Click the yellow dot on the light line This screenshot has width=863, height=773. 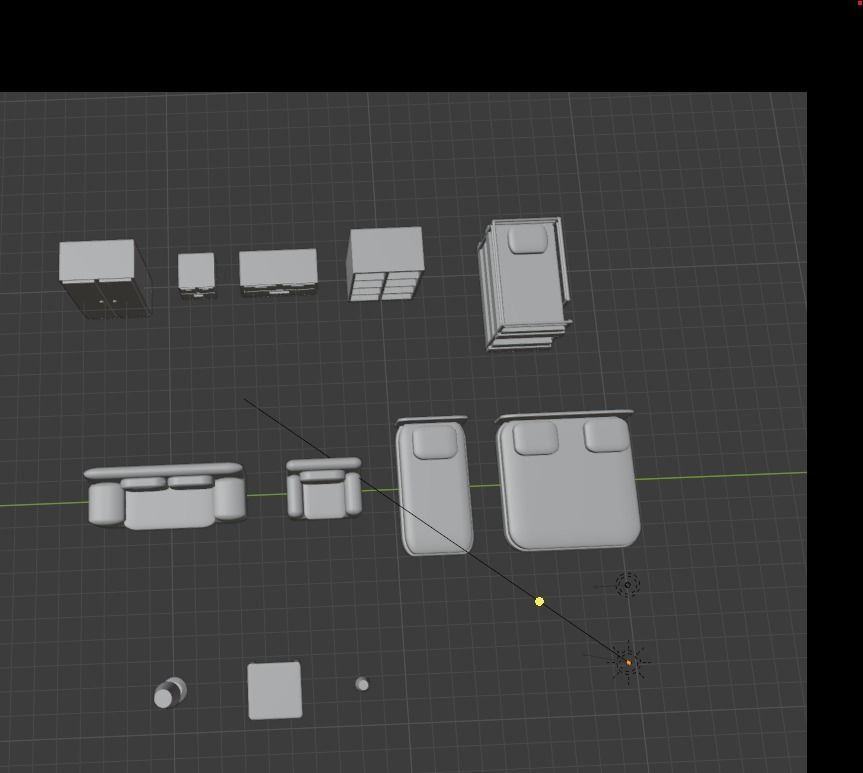pos(539,602)
